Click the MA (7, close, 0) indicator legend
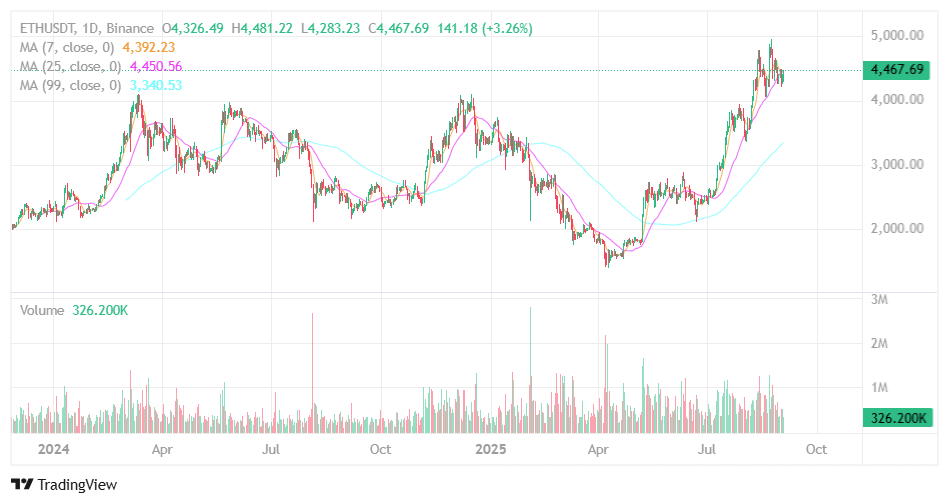 [67, 47]
